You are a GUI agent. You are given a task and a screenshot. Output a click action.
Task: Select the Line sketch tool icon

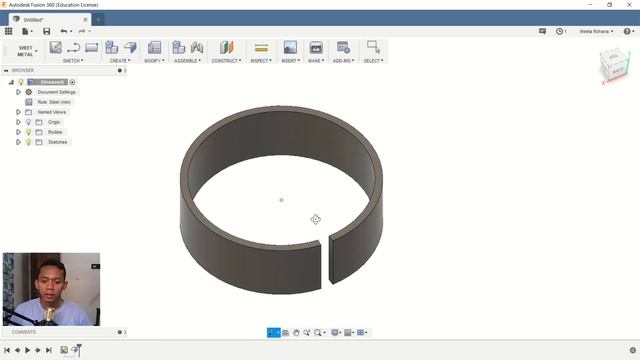[x=73, y=48]
